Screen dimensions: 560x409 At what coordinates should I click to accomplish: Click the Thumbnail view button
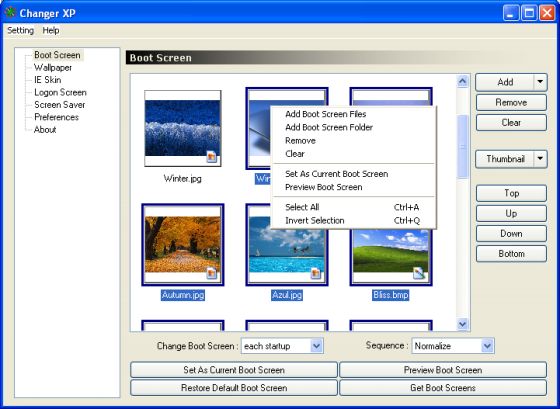point(505,159)
